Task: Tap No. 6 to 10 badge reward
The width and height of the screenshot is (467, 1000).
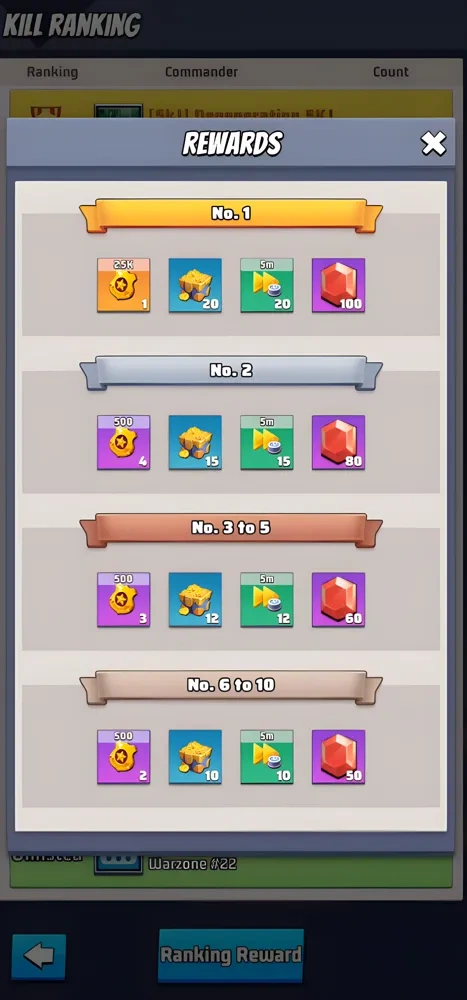Action: pyautogui.click(x=124, y=757)
